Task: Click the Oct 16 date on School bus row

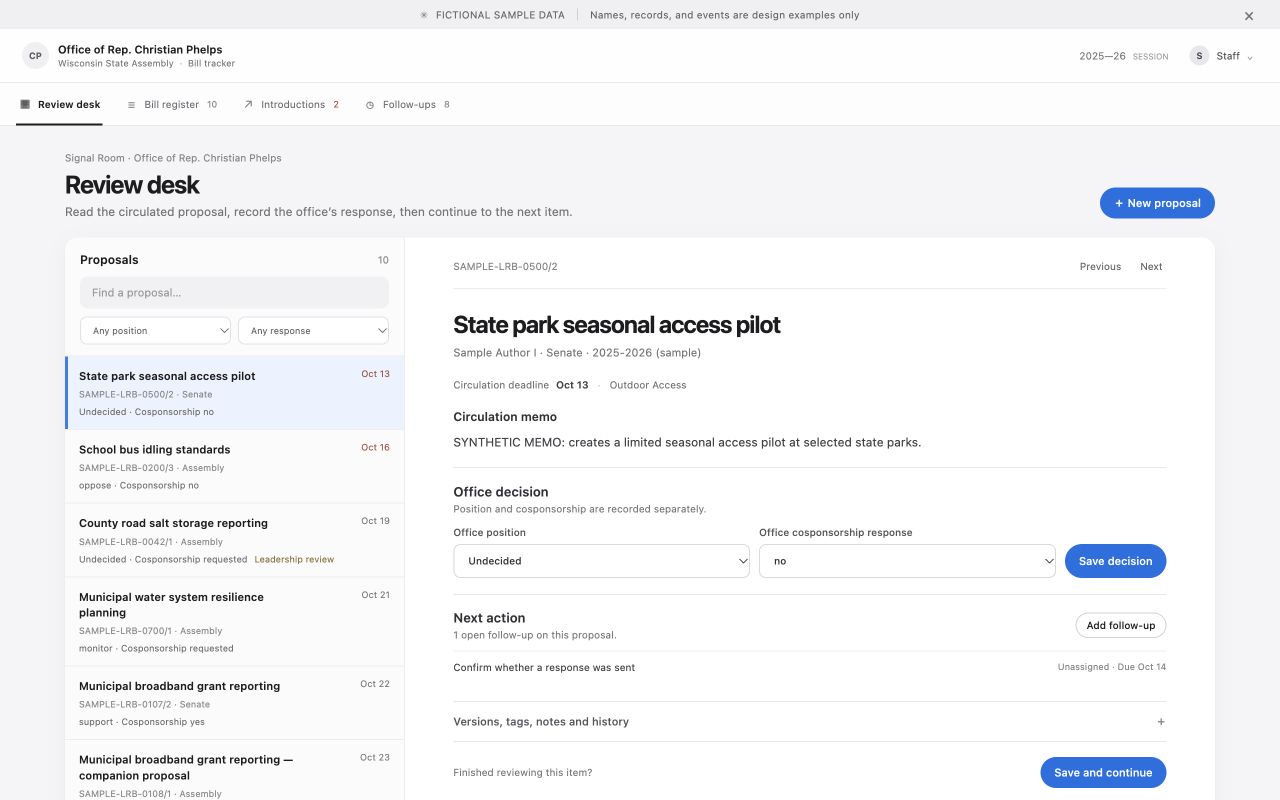Action: (x=375, y=448)
